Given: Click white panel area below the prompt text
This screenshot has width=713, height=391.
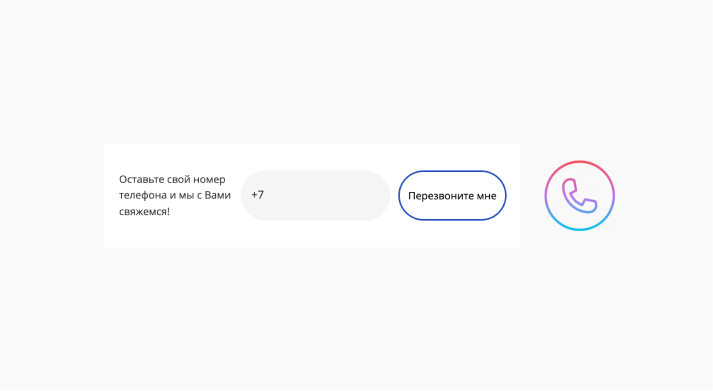Looking at the screenshot, I should point(173,234).
